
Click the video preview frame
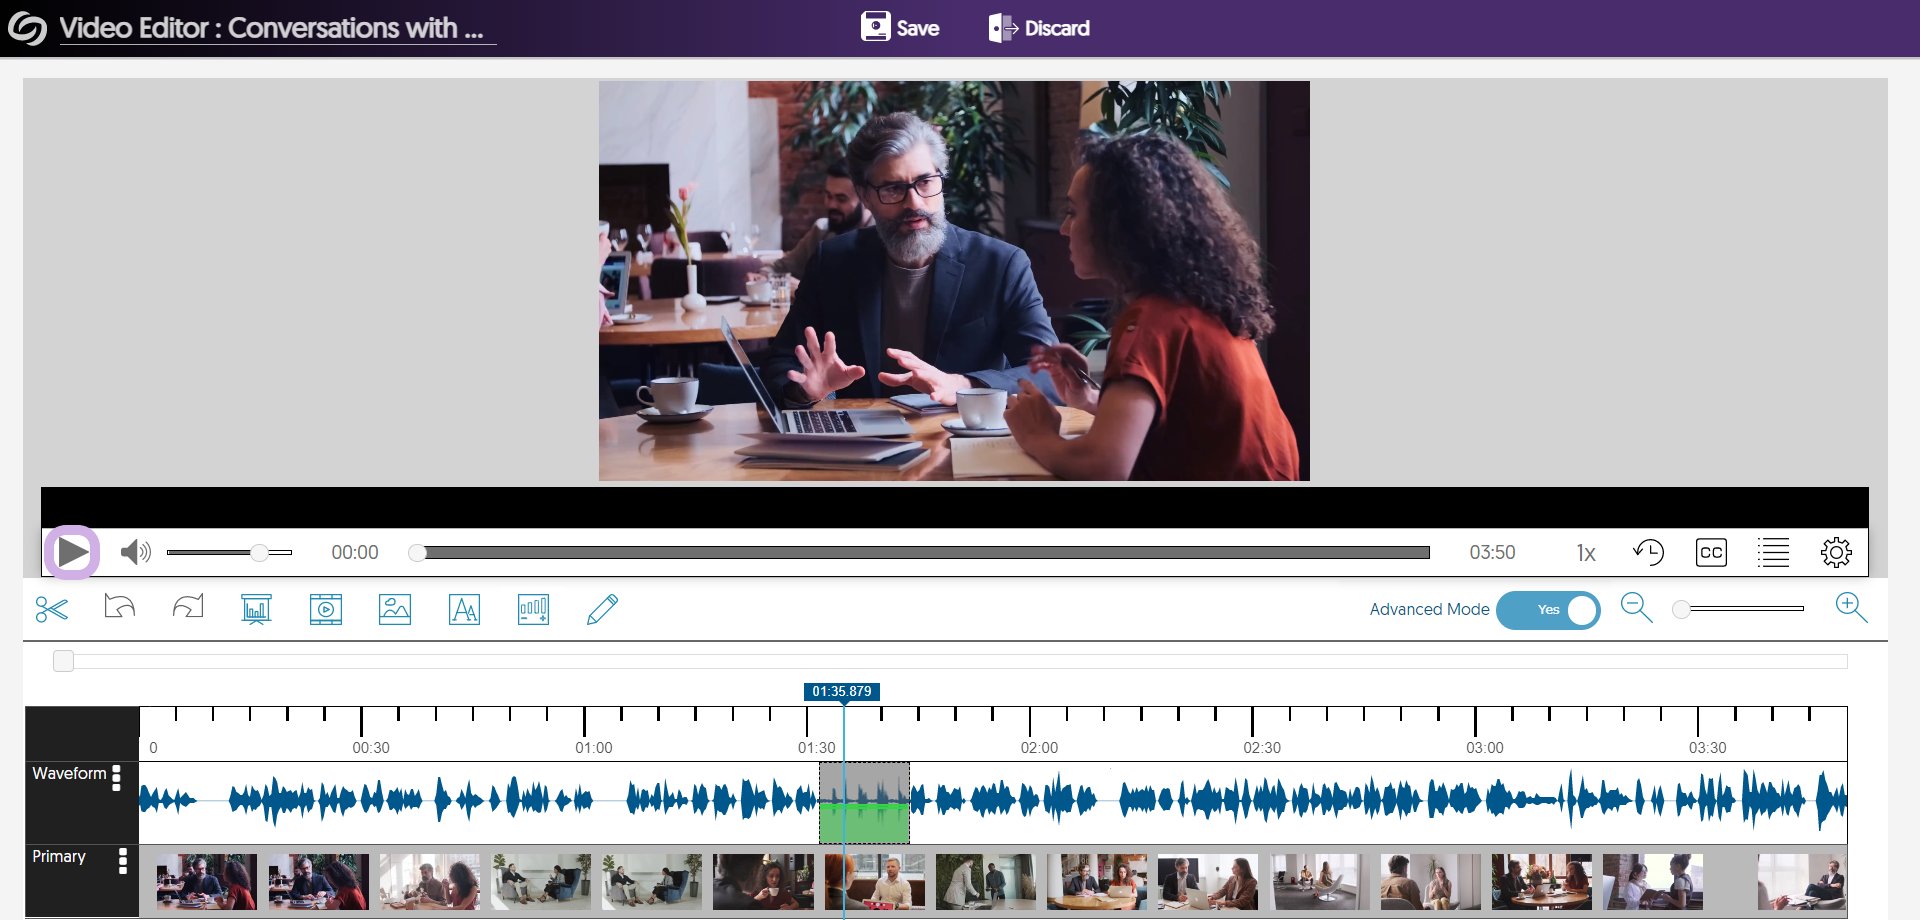[954, 281]
